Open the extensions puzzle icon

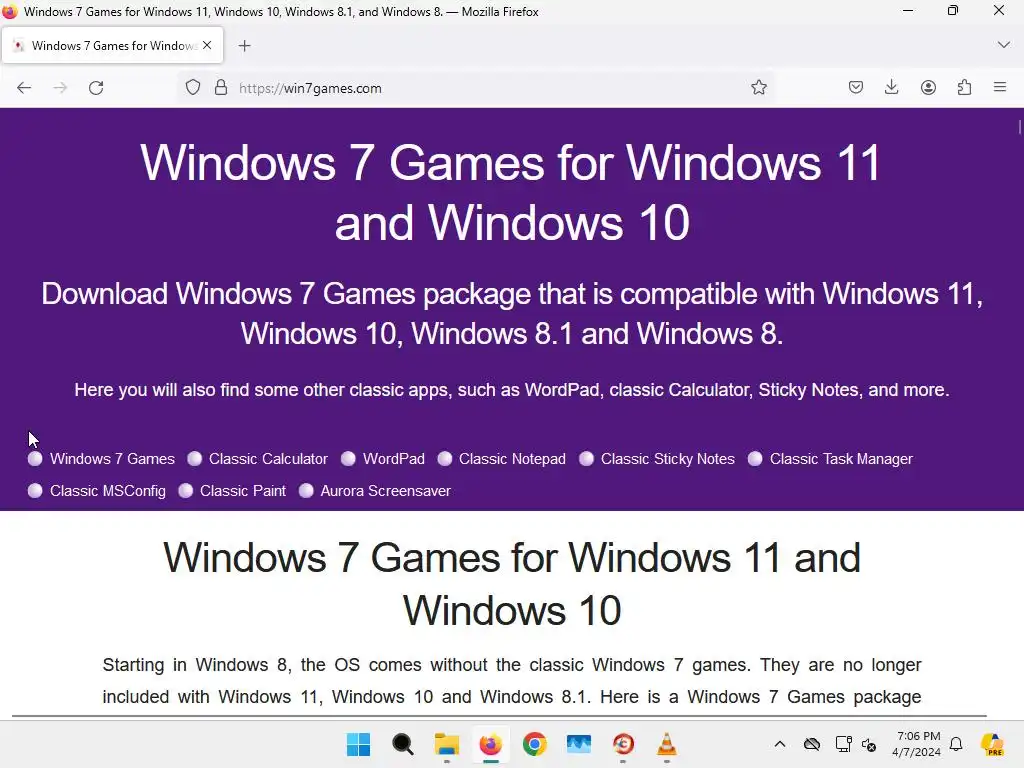click(964, 88)
